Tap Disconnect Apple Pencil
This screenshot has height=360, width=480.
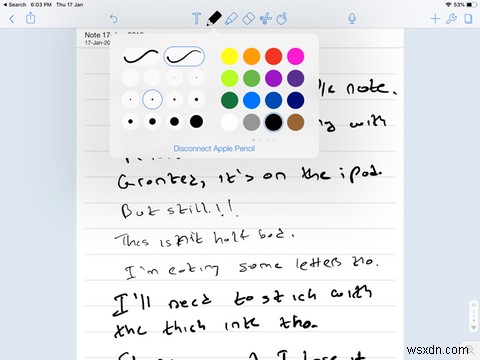click(x=214, y=149)
